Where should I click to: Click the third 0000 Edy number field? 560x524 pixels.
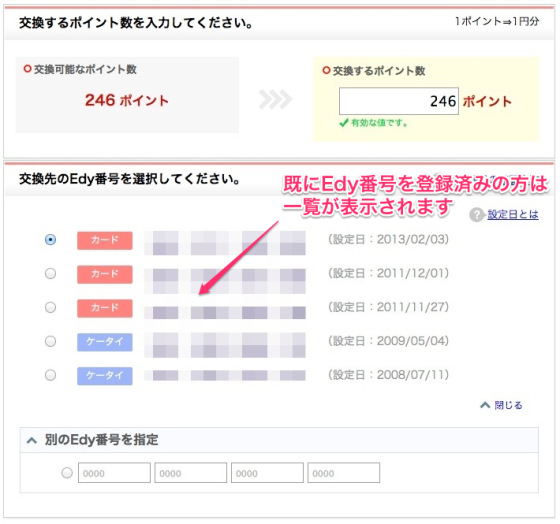[x=267, y=473]
